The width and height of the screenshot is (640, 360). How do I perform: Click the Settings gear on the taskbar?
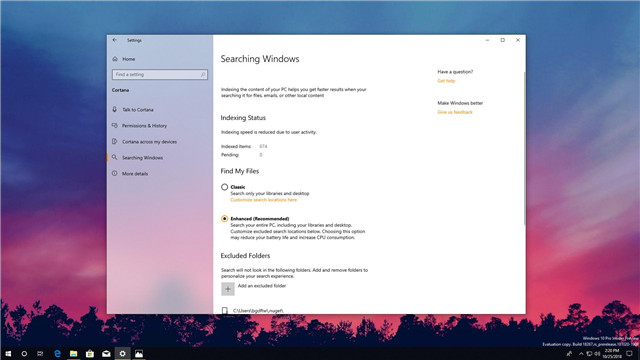tap(122, 353)
